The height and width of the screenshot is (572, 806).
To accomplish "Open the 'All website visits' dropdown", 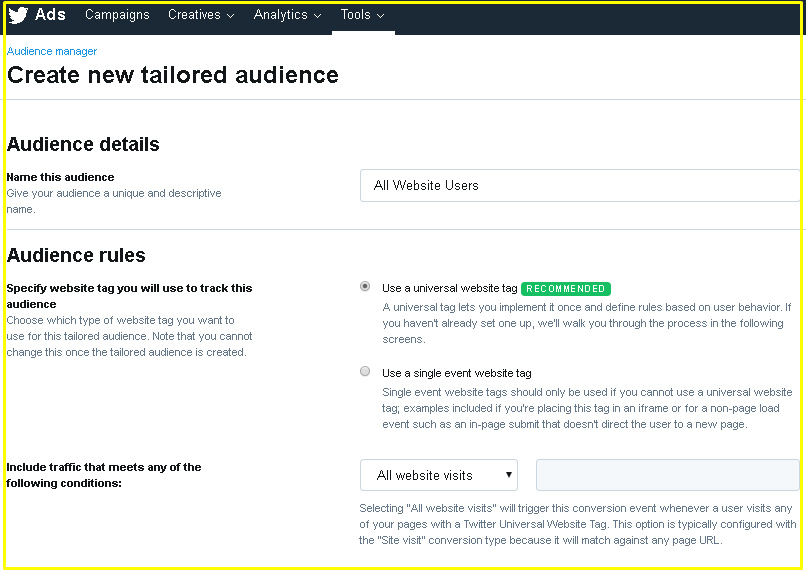I will tap(438, 475).
